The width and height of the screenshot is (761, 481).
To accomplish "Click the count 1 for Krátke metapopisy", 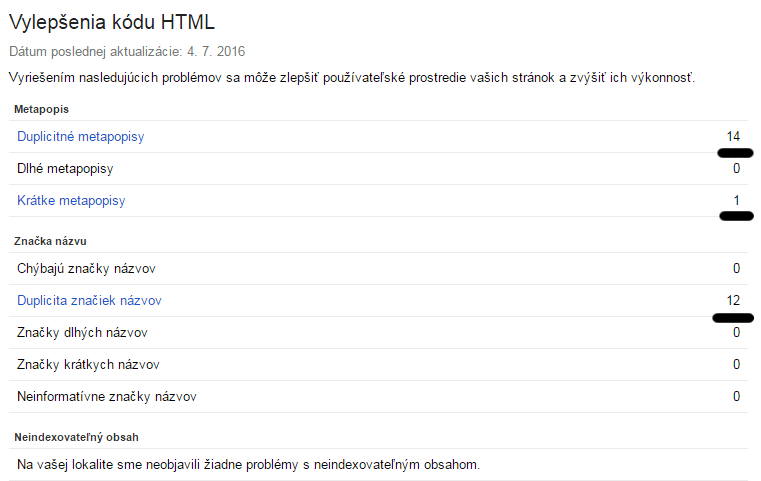I will (x=736, y=200).
